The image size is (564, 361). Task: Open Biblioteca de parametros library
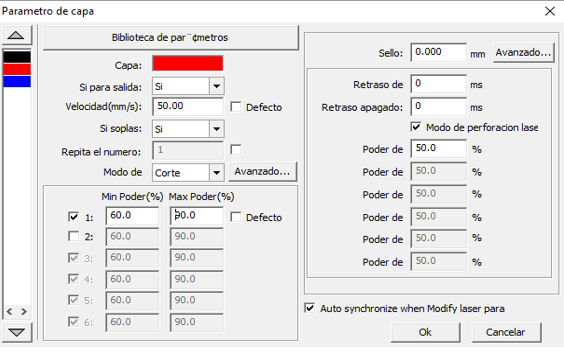coord(170,37)
